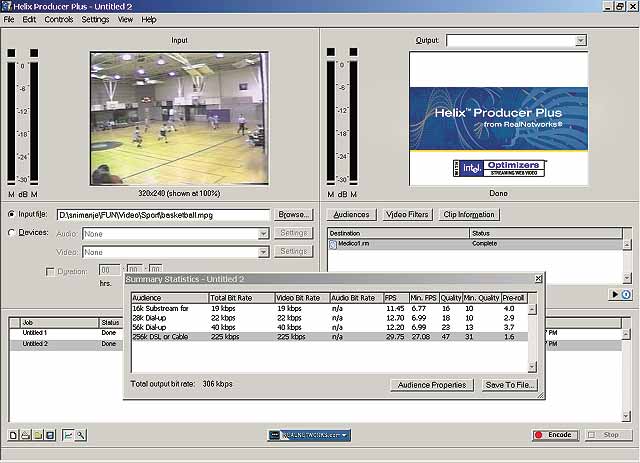Click the video device Settings button
The image size is (640, 463).
pyautogui.click(x=293, y=251)
